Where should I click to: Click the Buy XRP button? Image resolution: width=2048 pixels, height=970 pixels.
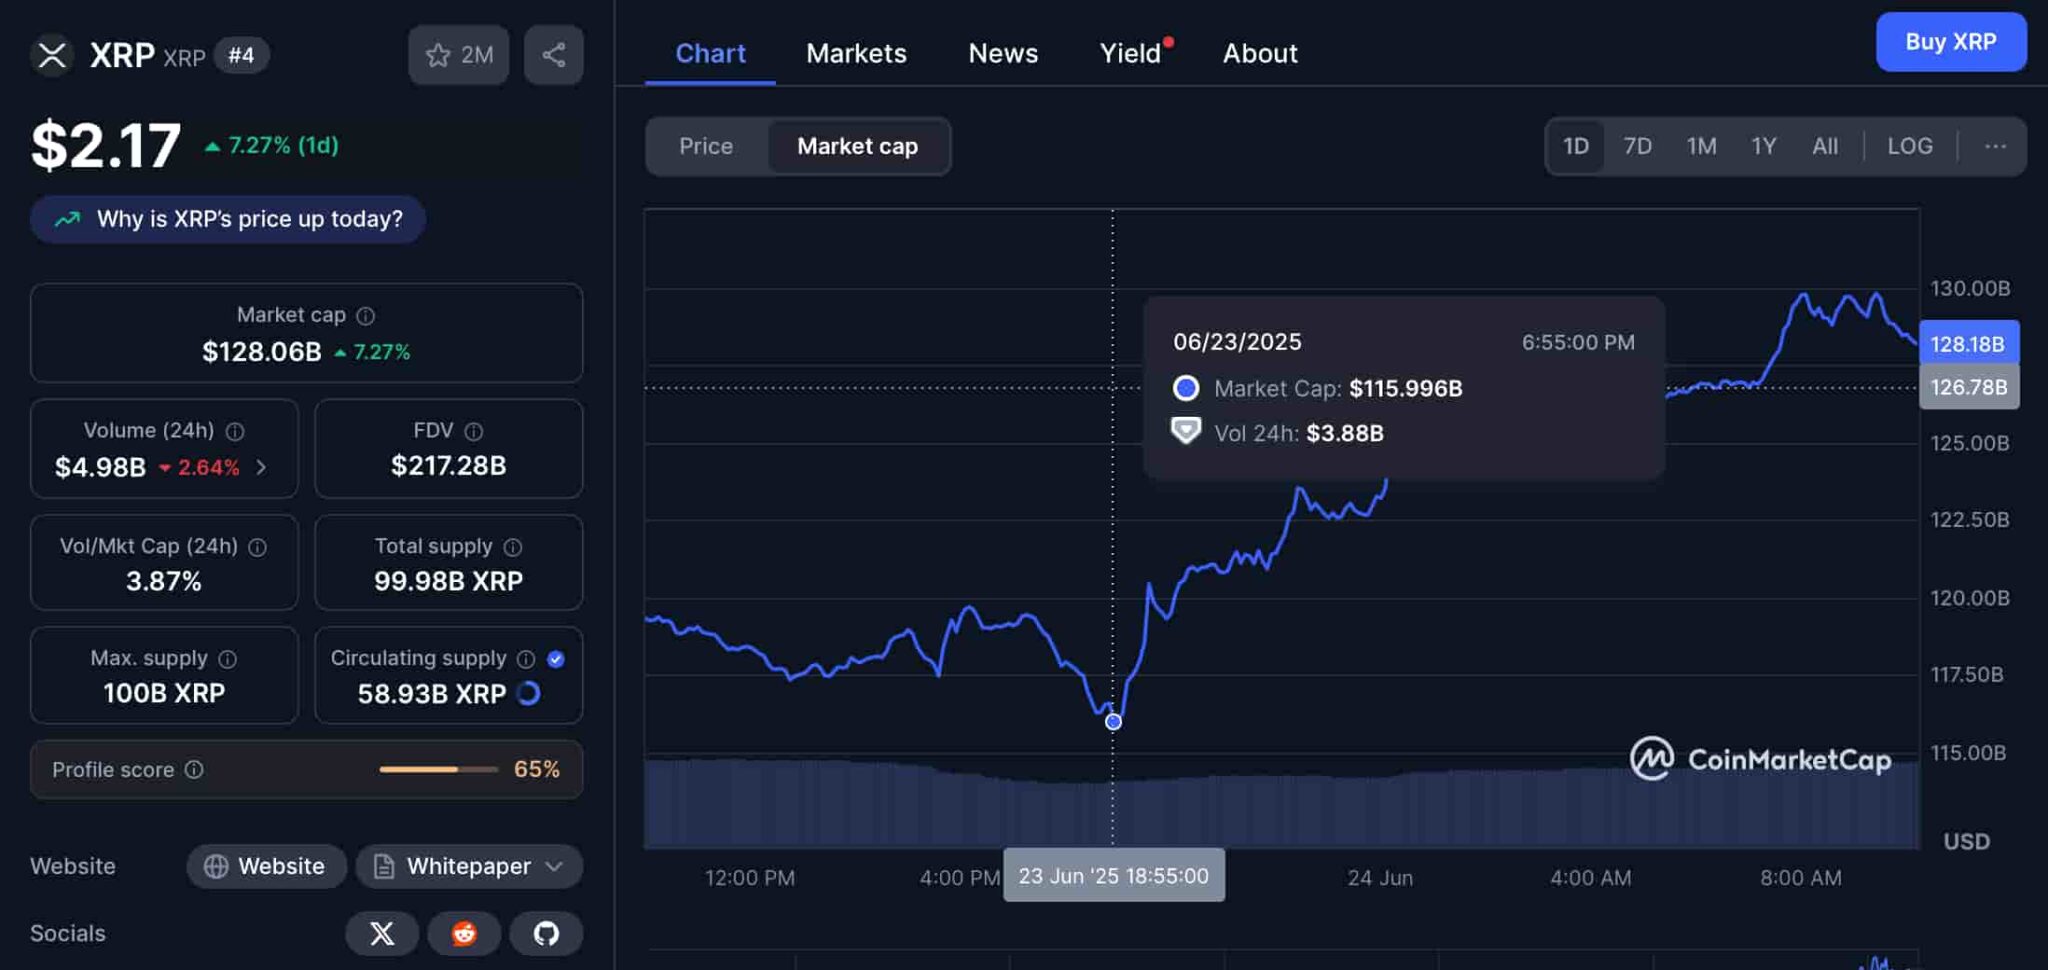click(x=1950, y=42)
